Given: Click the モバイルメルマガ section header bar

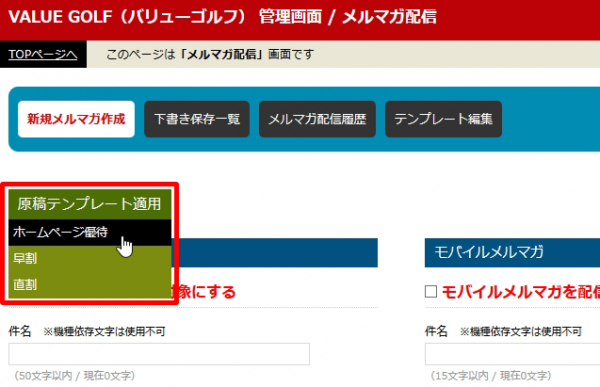Looking at the screenshot, I should pyautogui.click(x=512, y=253).
